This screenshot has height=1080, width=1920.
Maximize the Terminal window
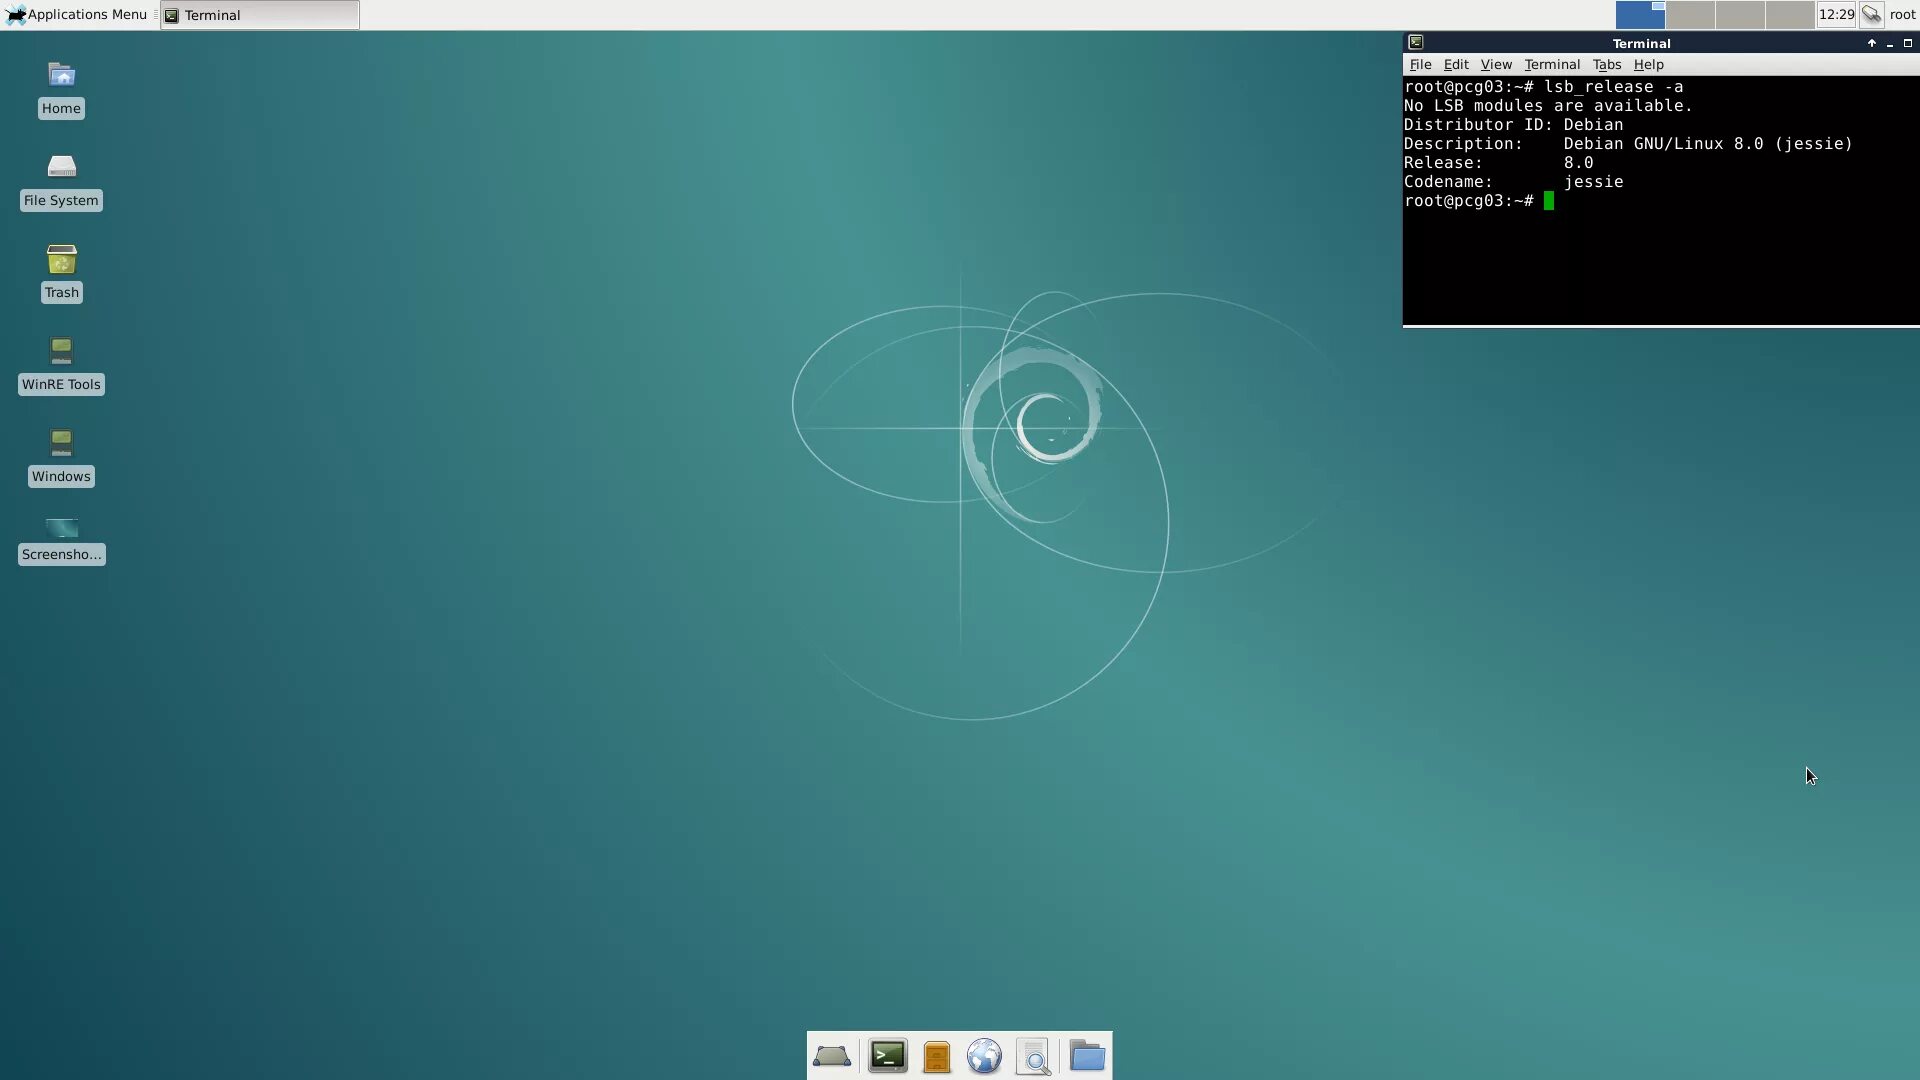click(1908, 43)
